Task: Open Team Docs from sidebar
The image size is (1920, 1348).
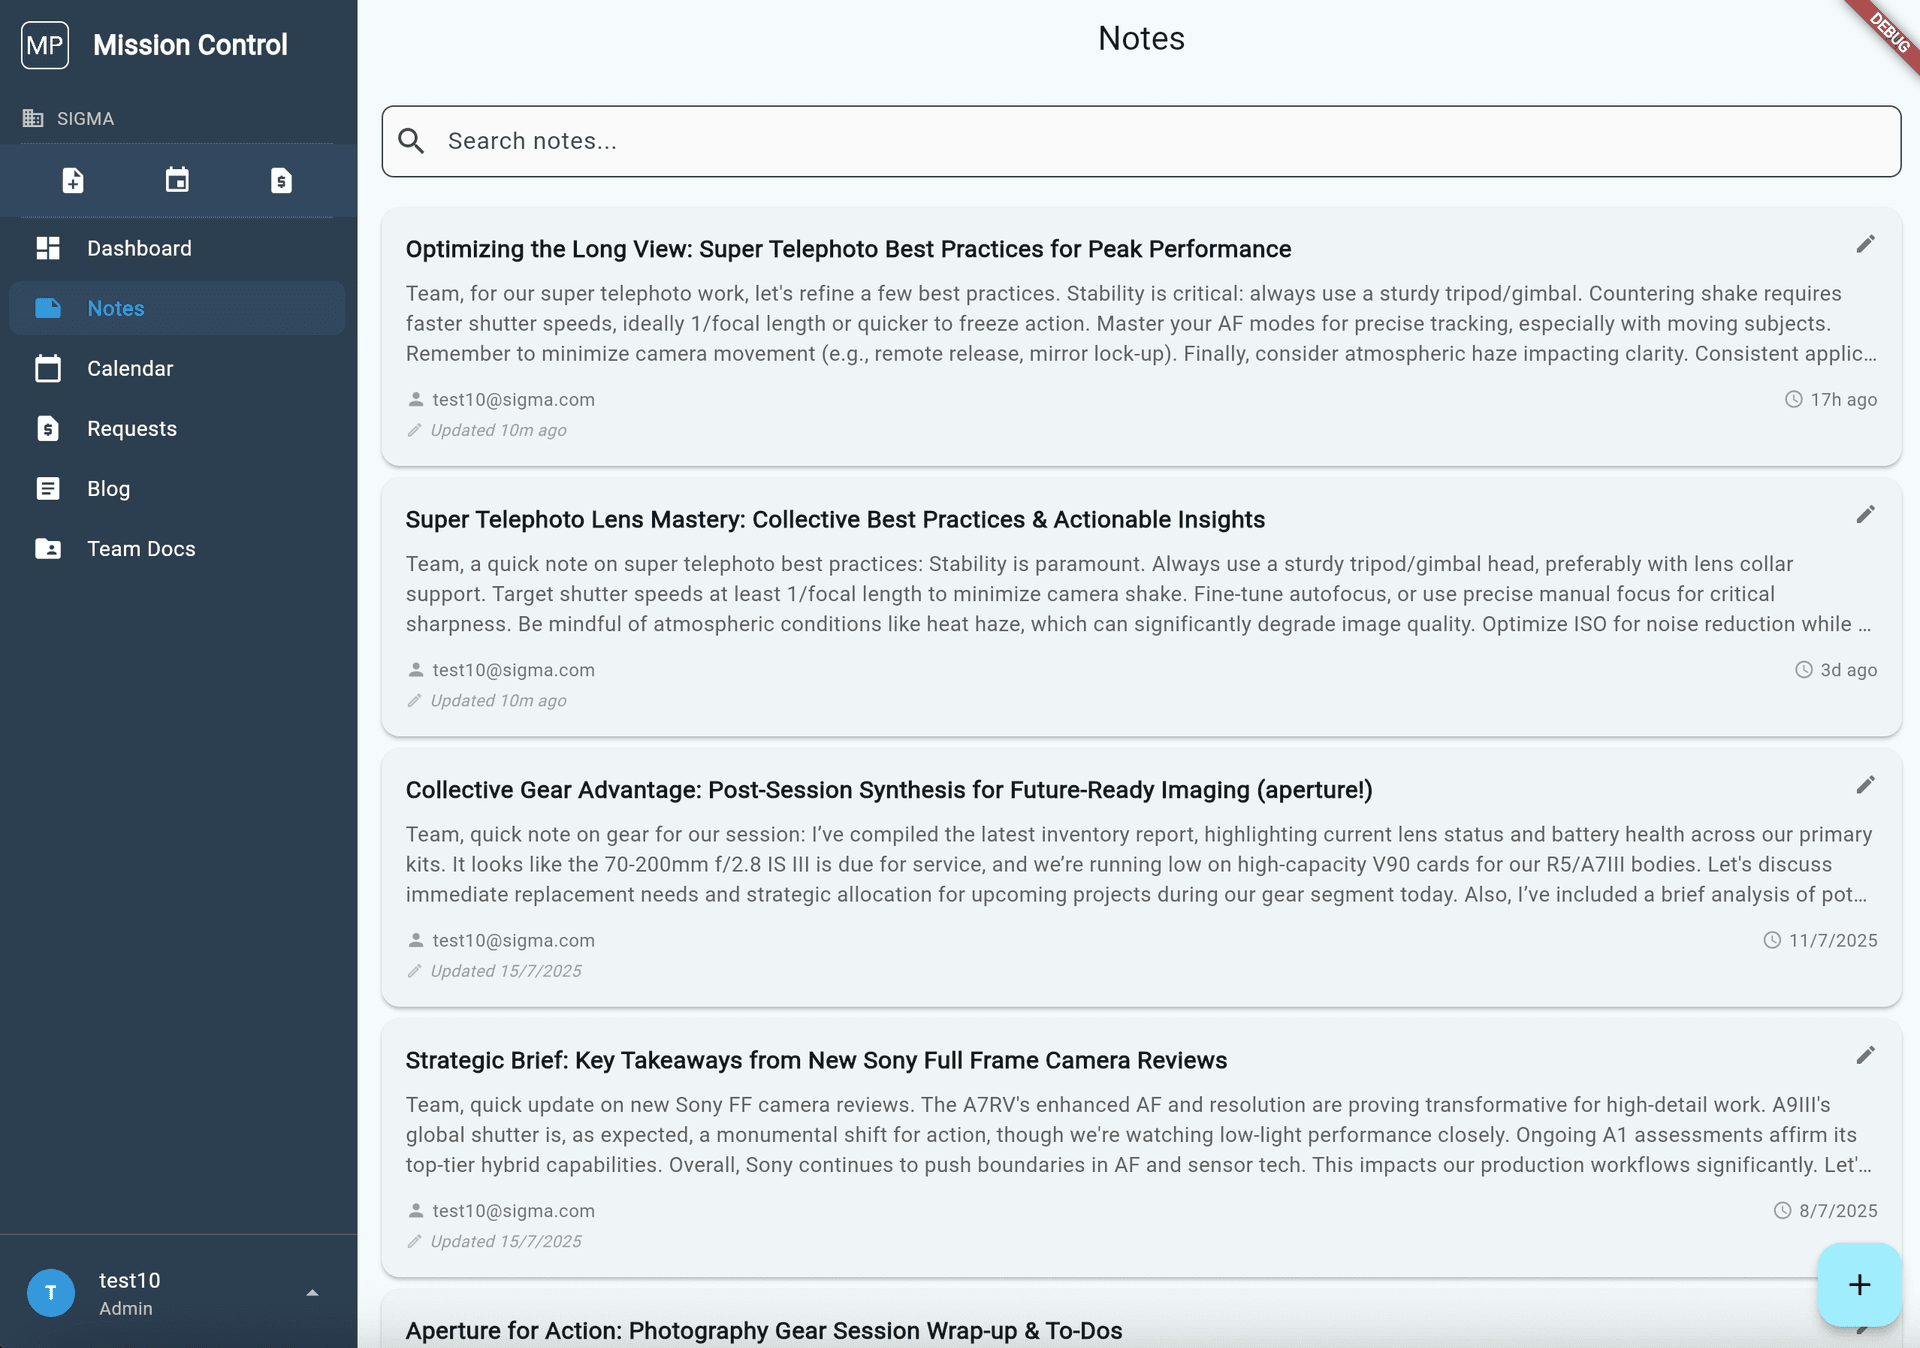Action: [177, 548]
